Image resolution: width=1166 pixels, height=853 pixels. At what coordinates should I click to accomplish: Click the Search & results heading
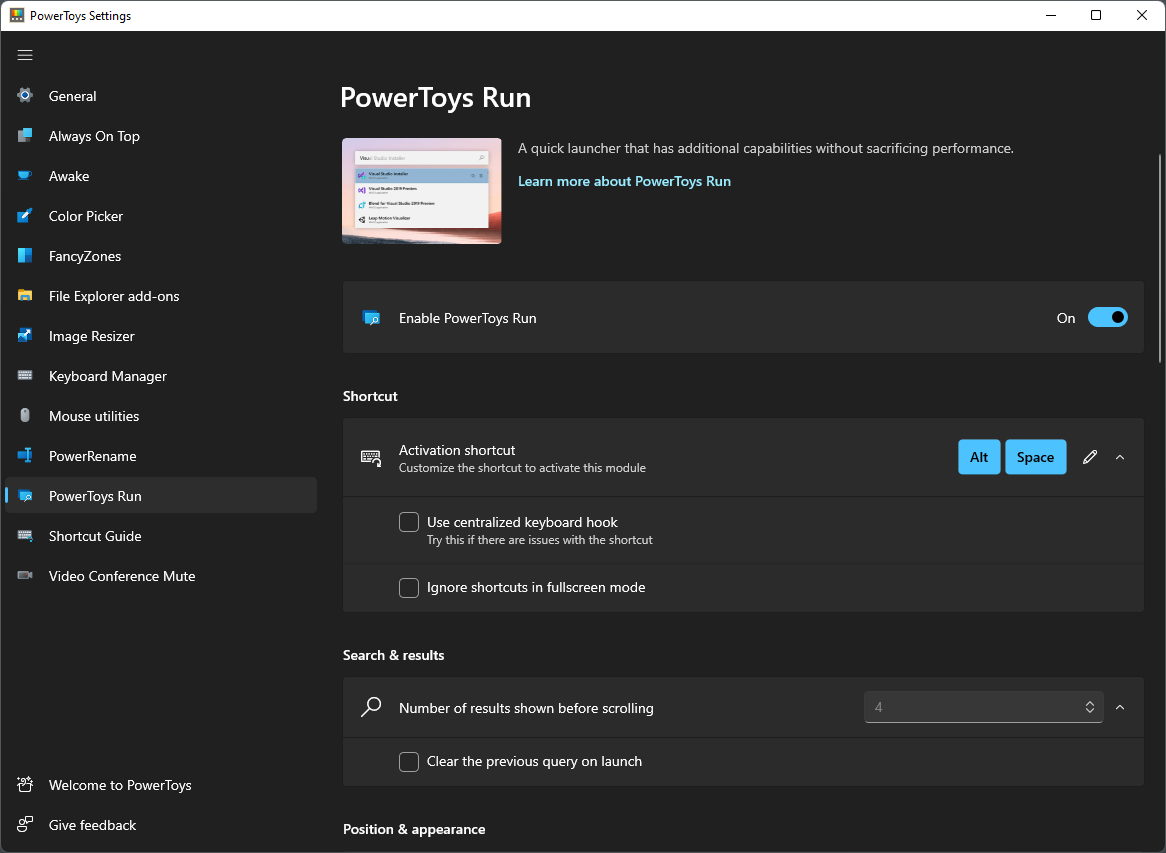393,655
